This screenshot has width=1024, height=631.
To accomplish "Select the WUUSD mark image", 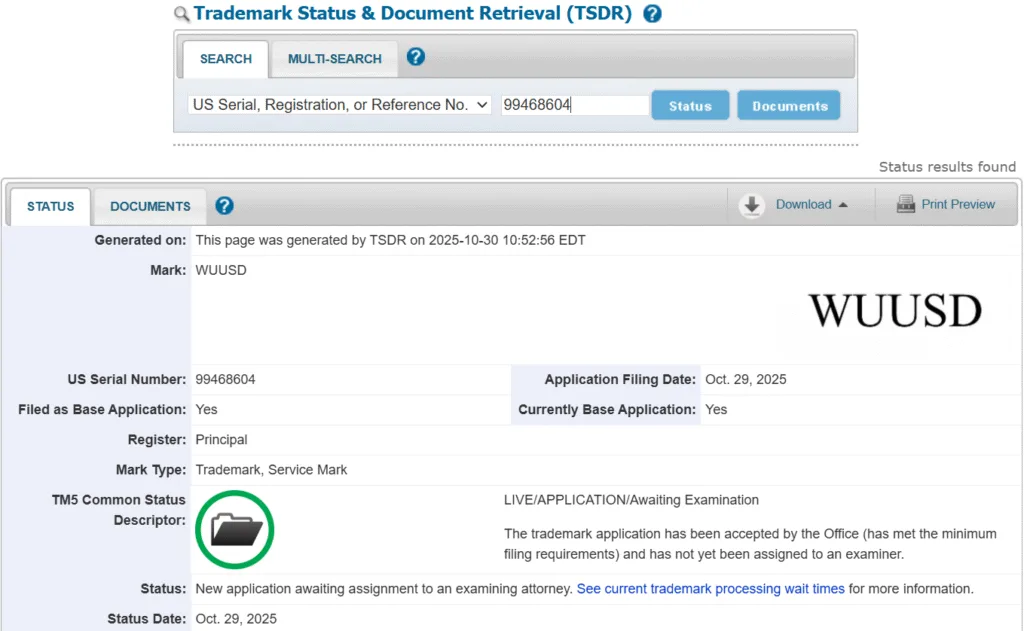I will (x=897, y=311).
